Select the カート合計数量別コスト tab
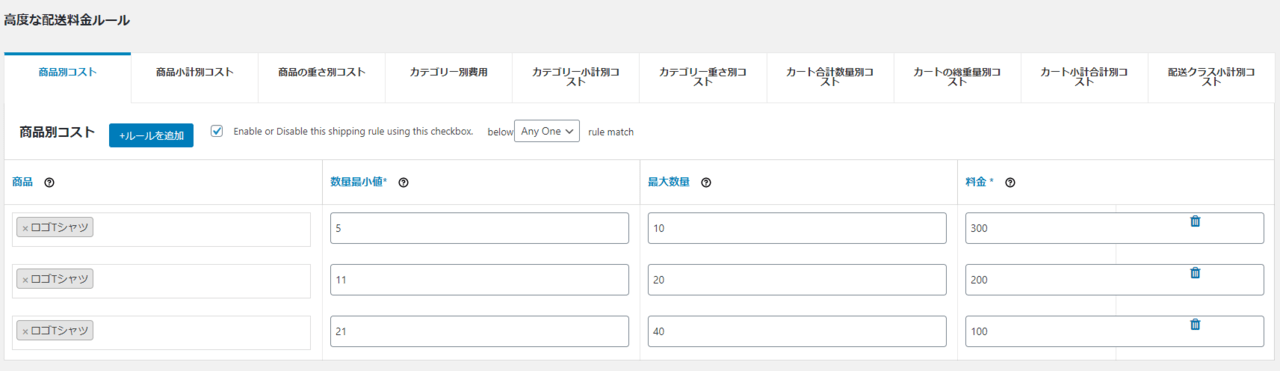 tap(830, 77)
